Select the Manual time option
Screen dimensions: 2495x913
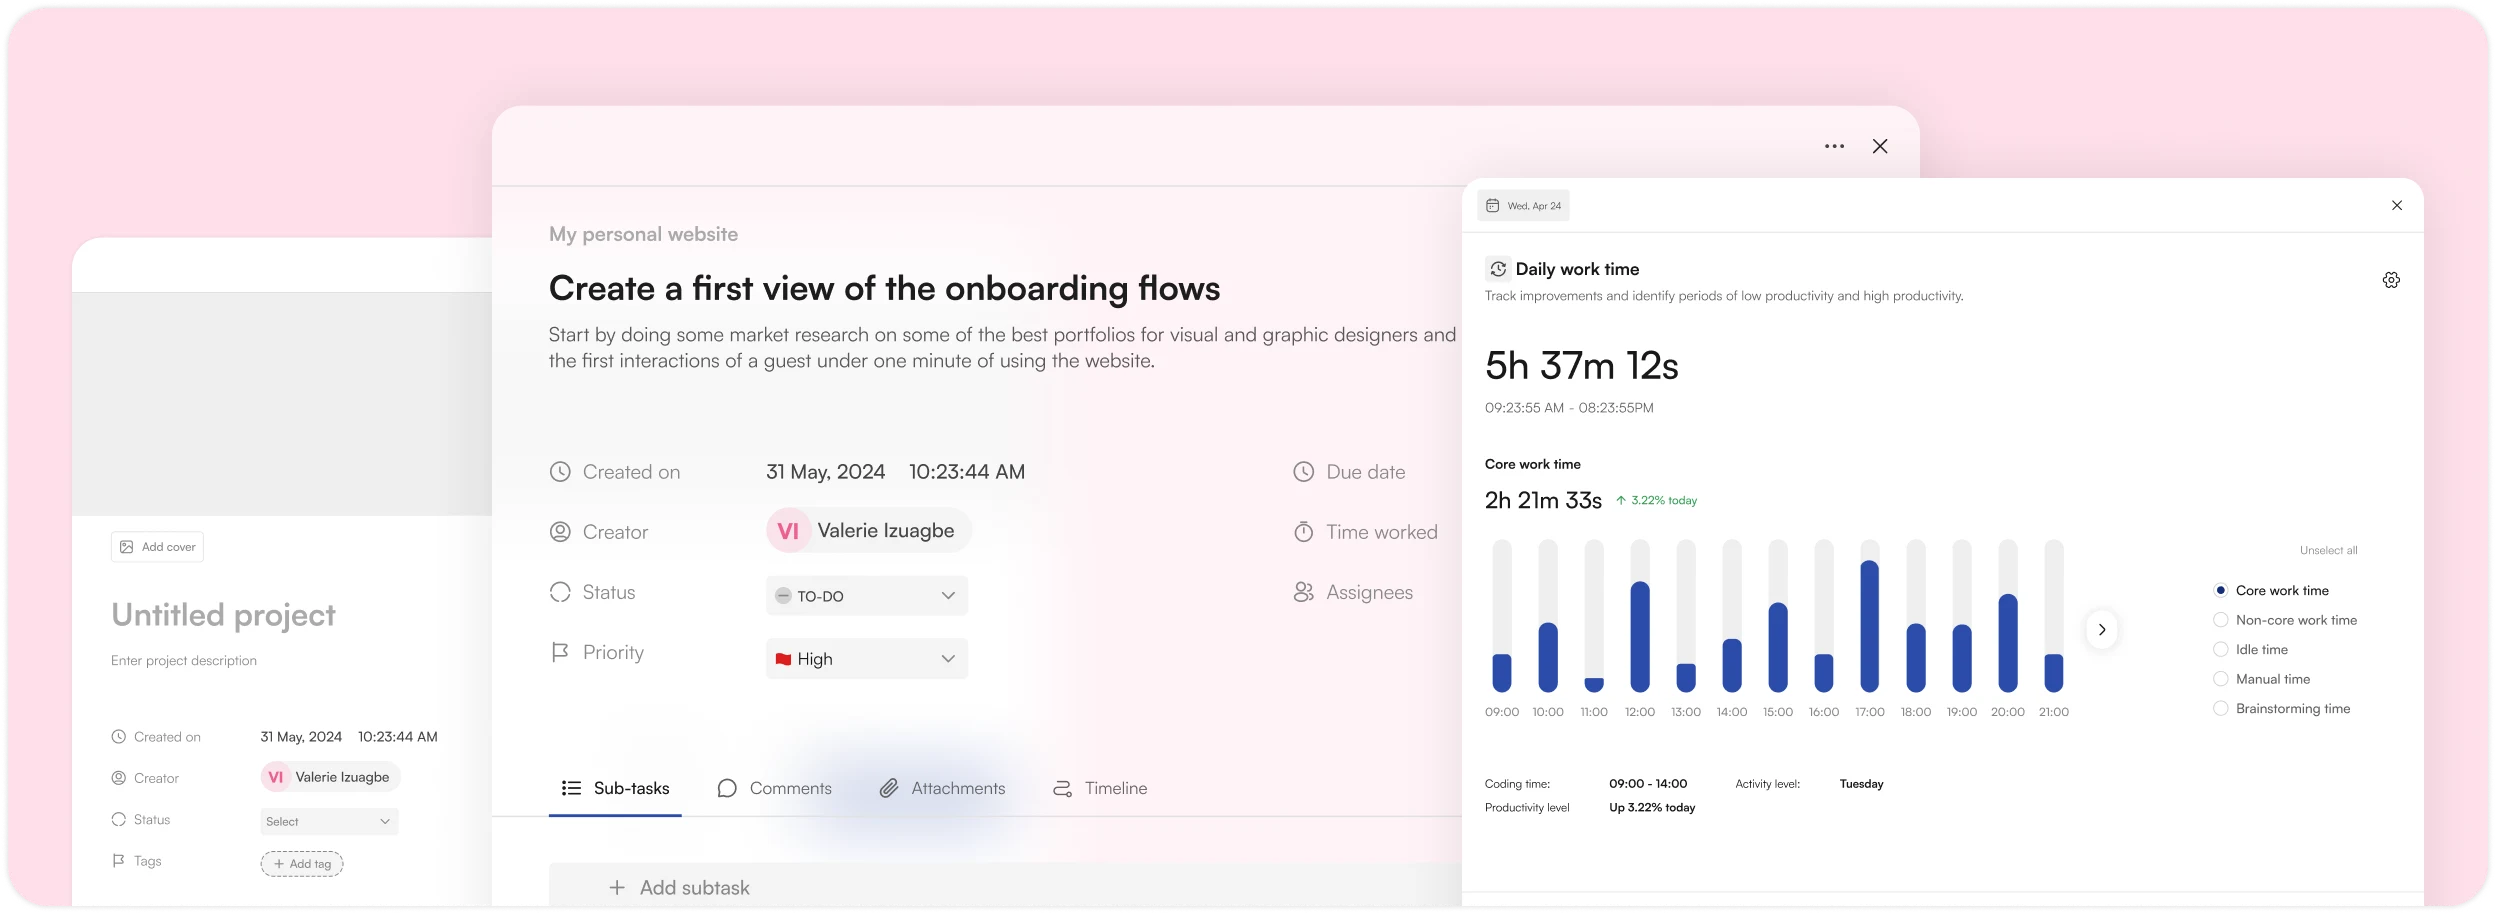click(2220, 679)
